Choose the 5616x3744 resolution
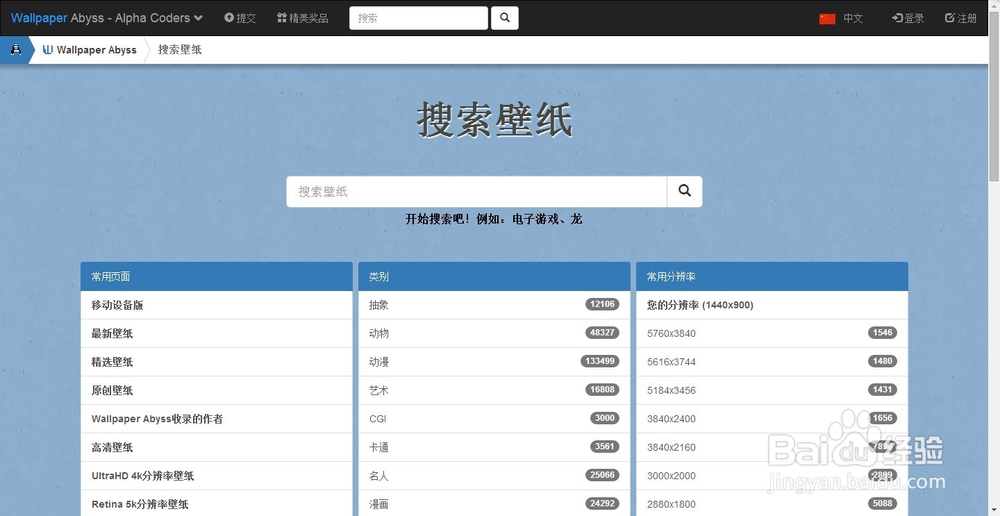1000x516 pixels. click(x=772, y=362)
